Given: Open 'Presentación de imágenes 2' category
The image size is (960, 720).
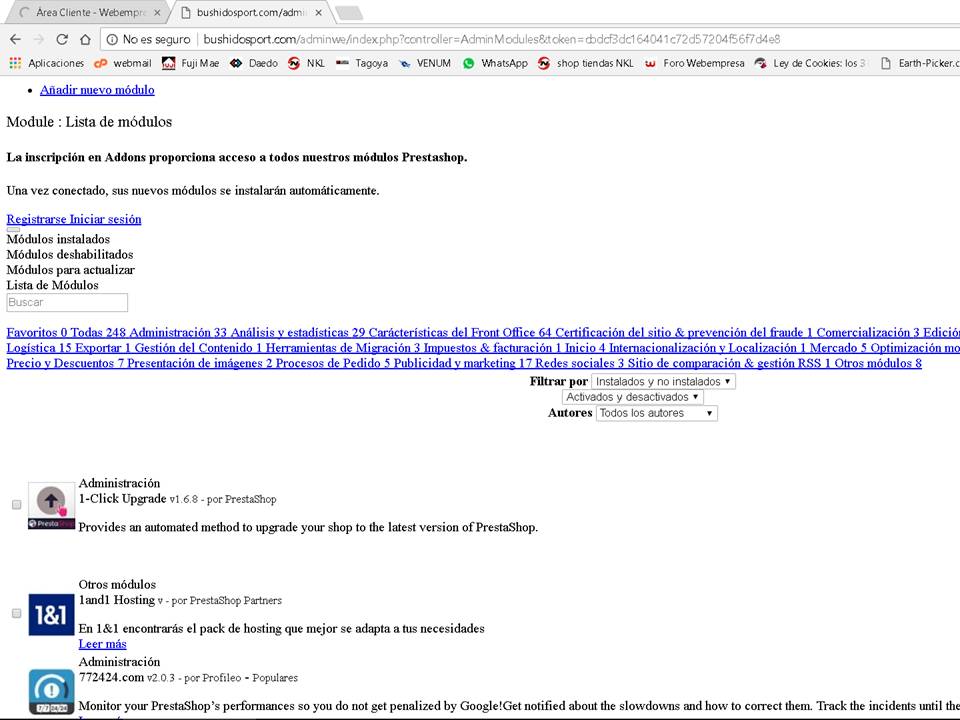Looking at the screenshot, I should (200, 363).
